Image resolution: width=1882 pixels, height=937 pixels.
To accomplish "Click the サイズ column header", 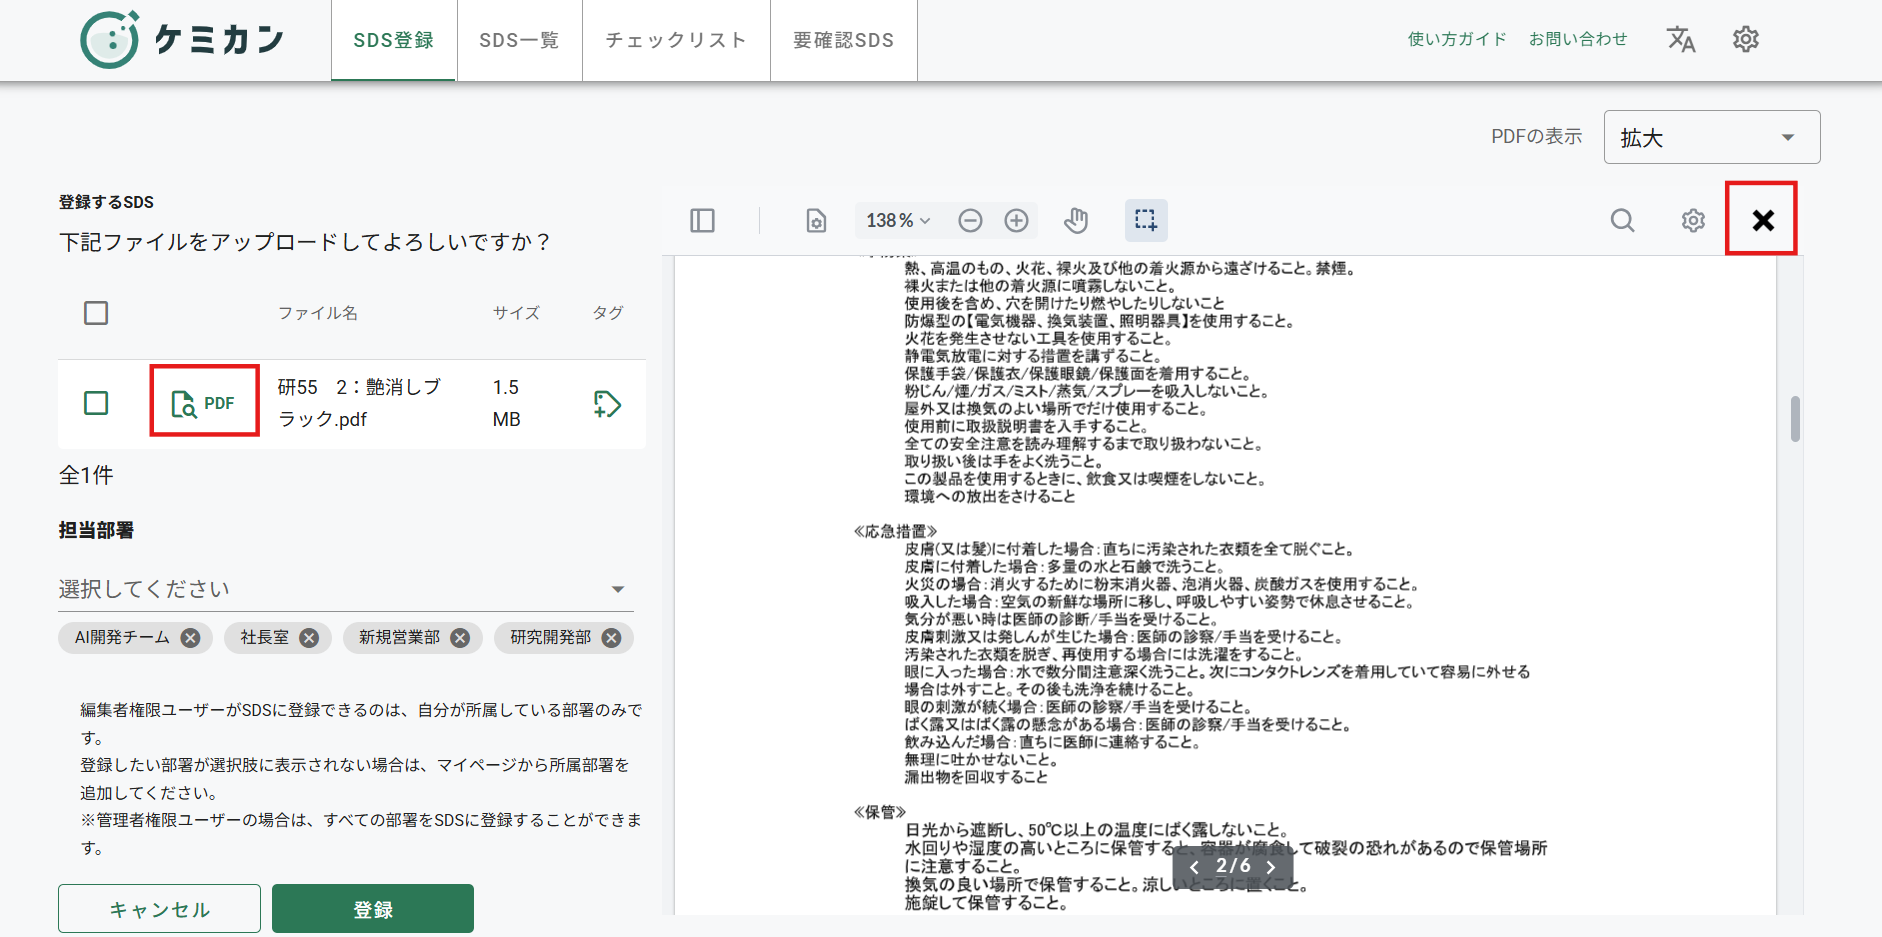I will point(516,313).
